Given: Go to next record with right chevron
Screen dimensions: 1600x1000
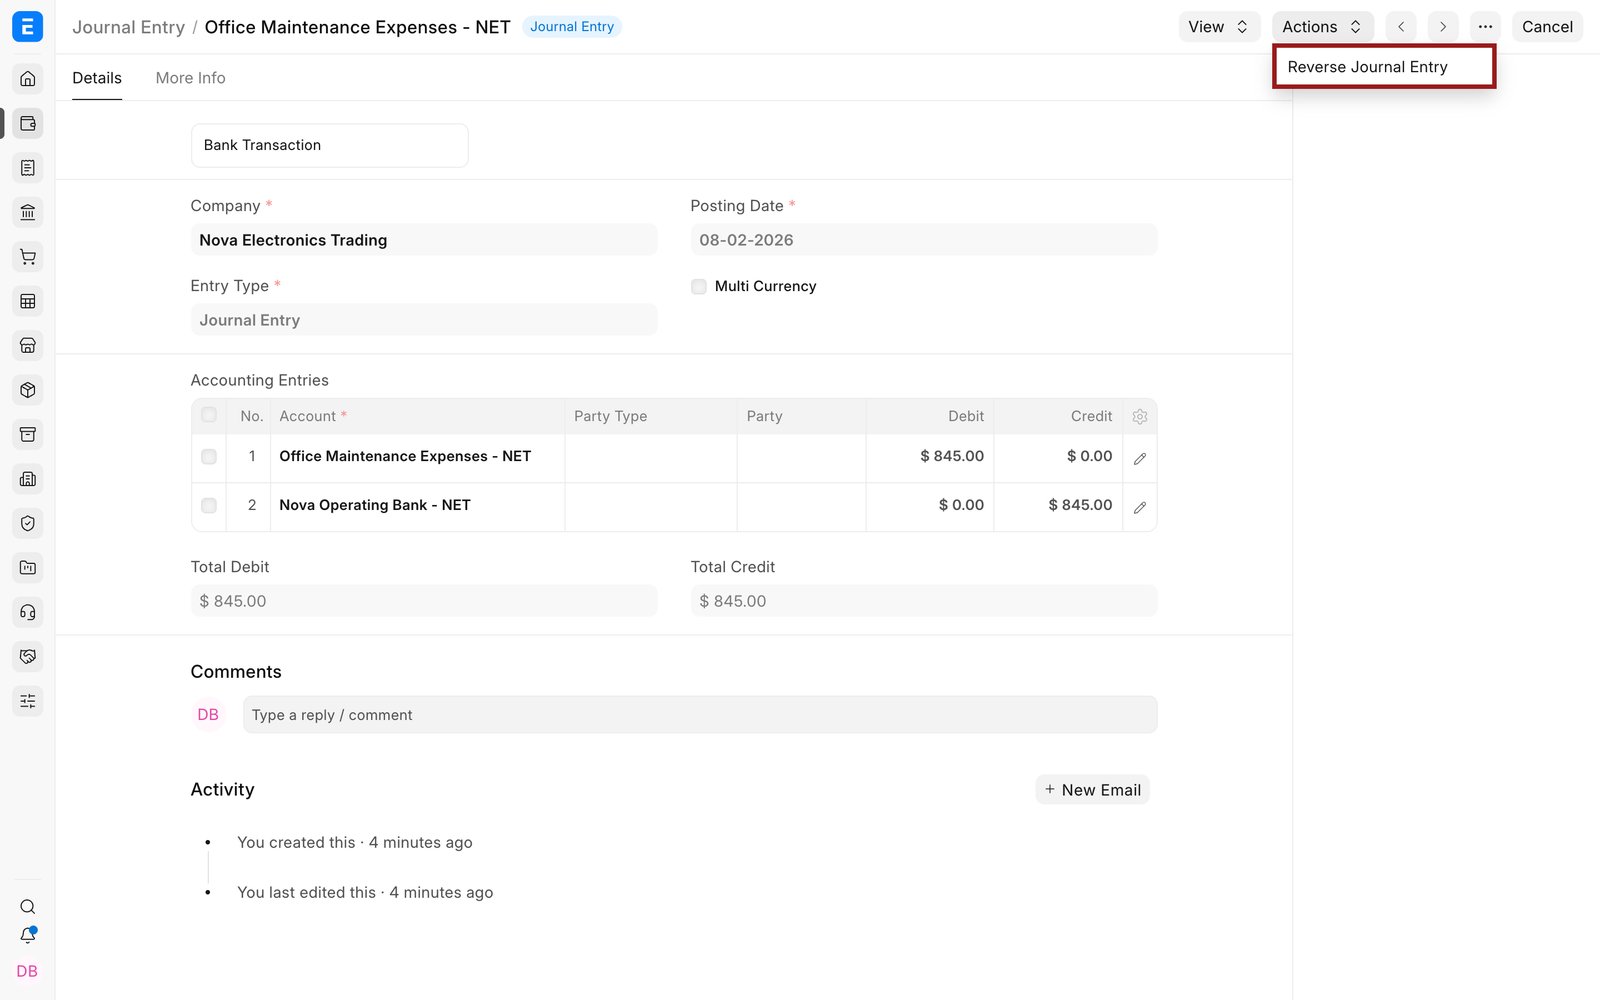Looking at the screenshot, I should click(1443, 27).
